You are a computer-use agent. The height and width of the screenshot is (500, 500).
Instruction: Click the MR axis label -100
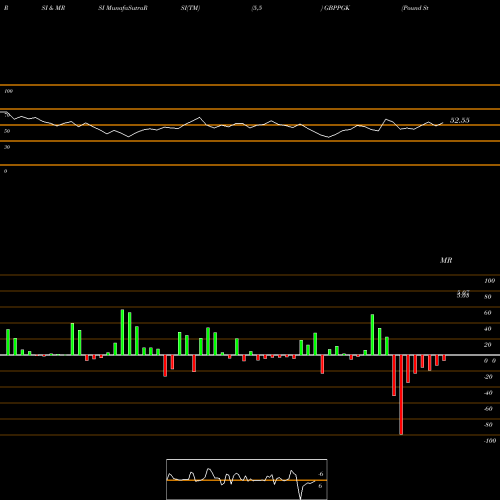pos(490,441)
